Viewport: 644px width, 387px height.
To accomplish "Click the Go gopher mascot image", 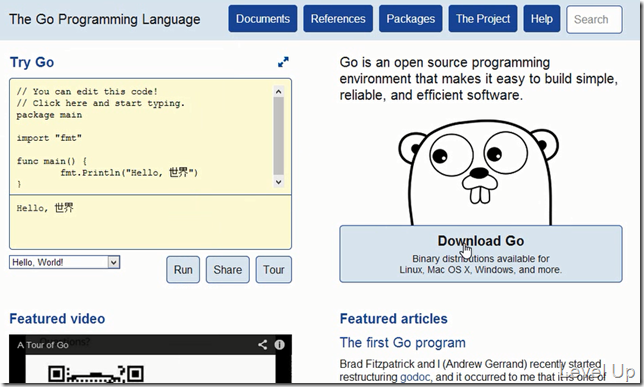I will point(478,173).
